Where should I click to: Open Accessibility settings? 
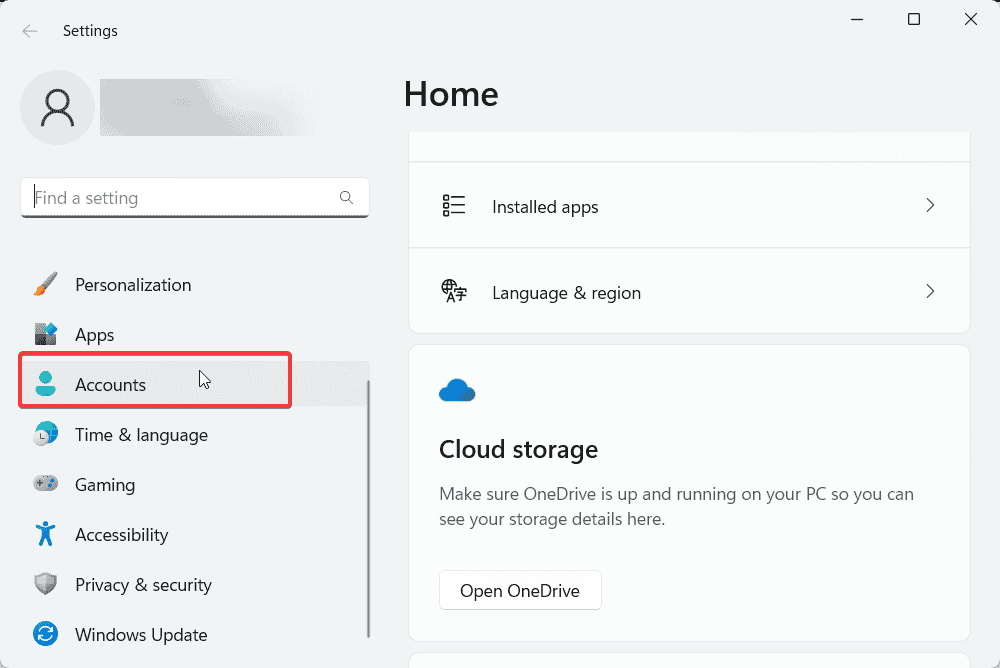195,534
